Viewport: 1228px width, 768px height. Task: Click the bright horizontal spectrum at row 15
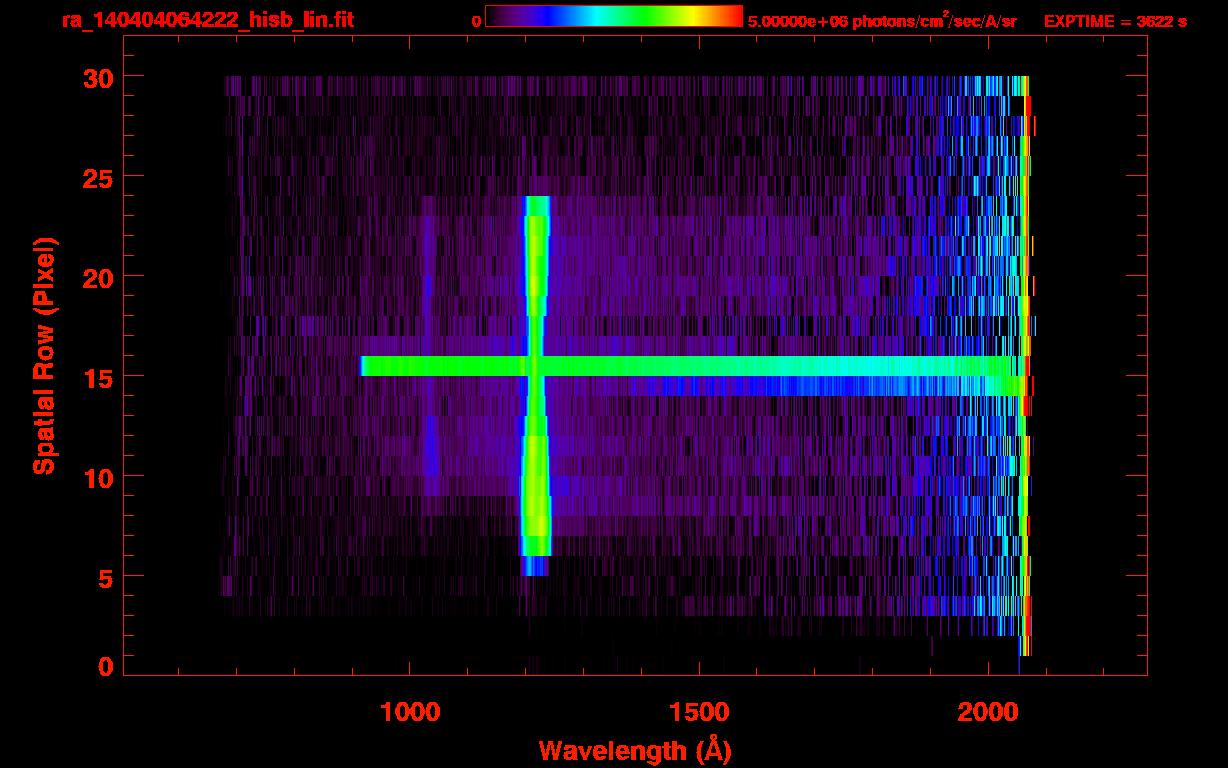(x=690, y=366)
